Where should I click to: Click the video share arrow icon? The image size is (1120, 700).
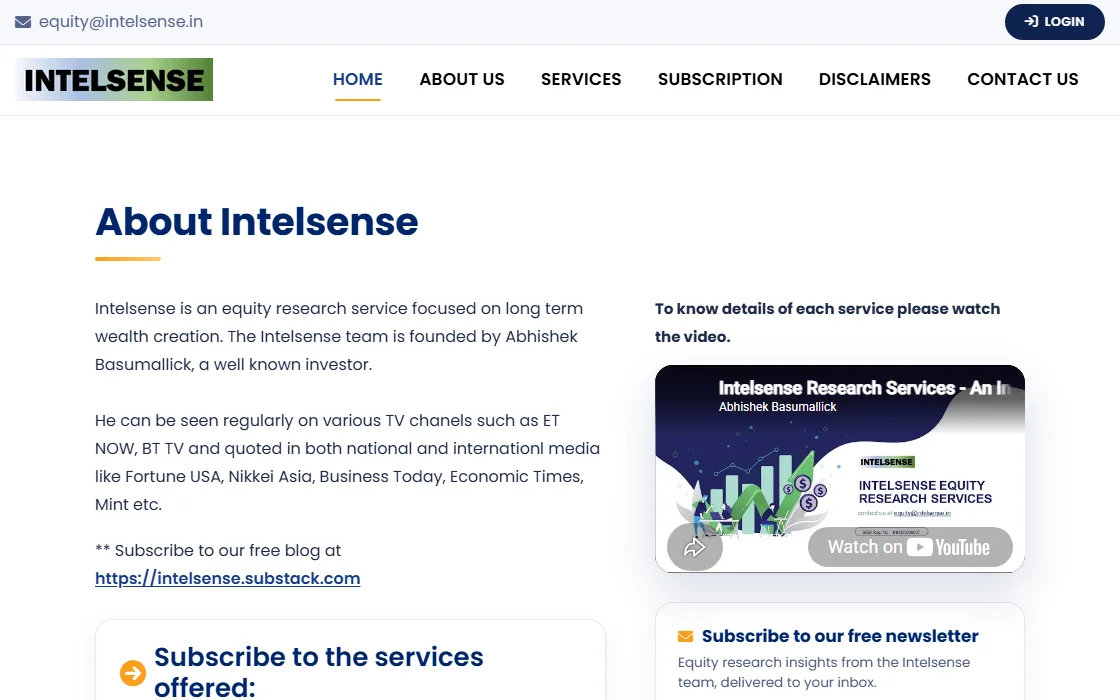coord(695,548)
